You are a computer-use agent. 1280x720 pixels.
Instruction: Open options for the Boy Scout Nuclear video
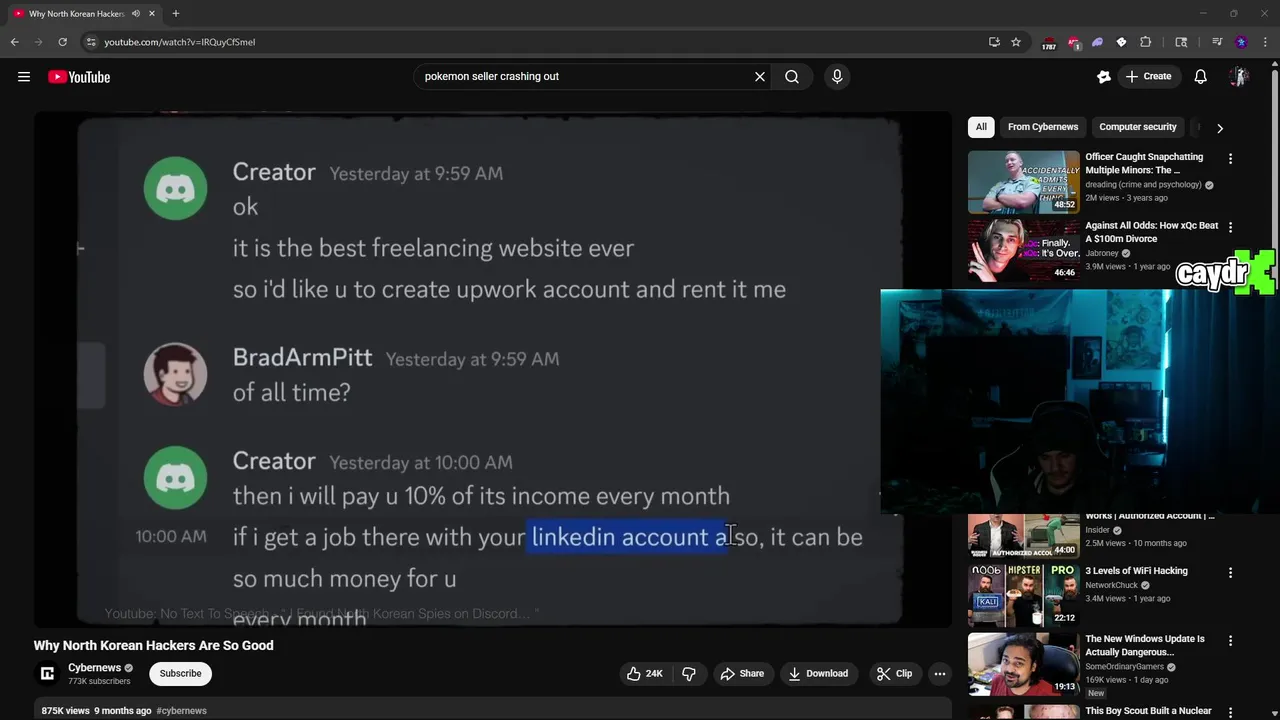coord(1230,713)
